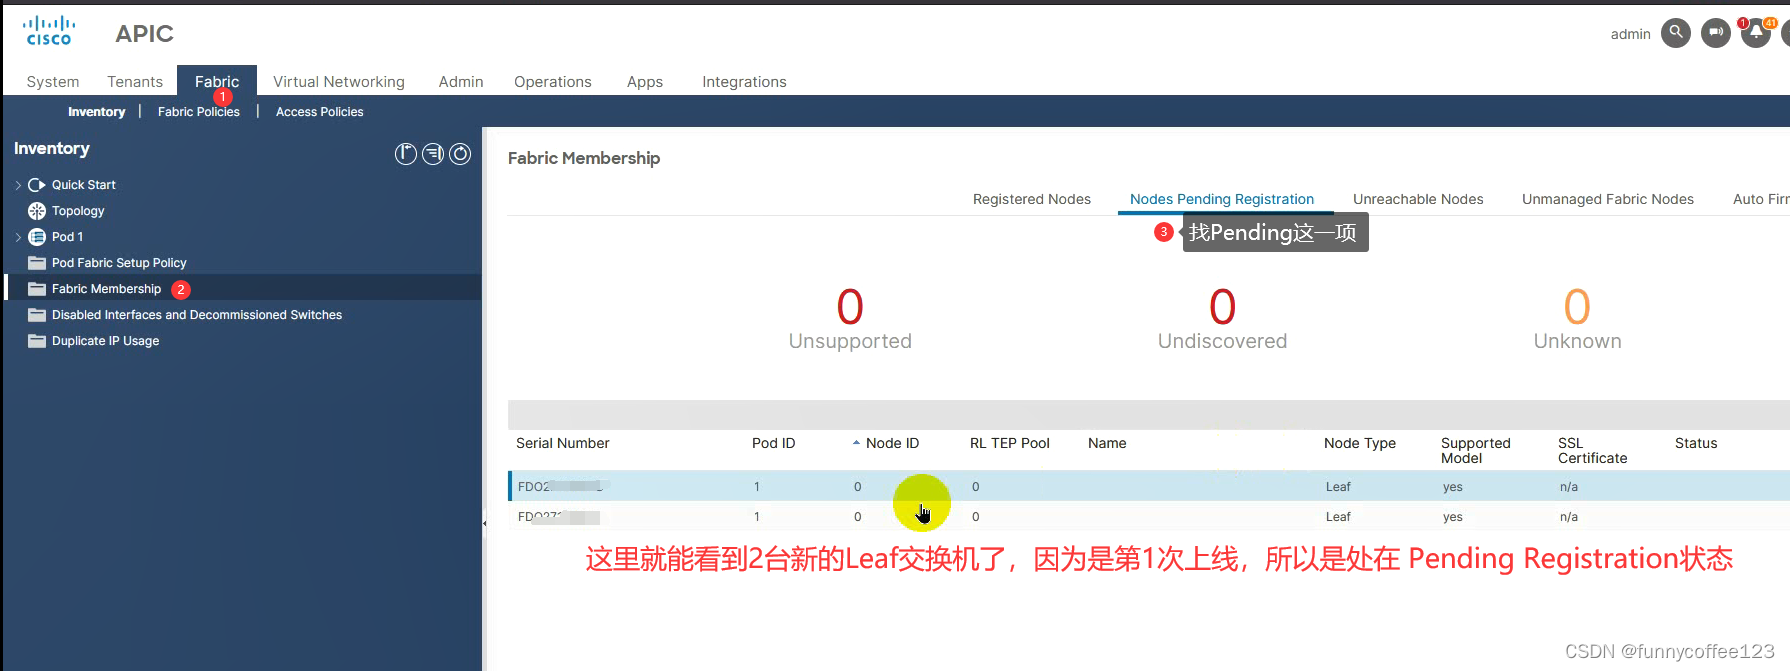Screen dimensions: 1790x671
Task: Click the Unknown count 0
Action: [1577, 307]
